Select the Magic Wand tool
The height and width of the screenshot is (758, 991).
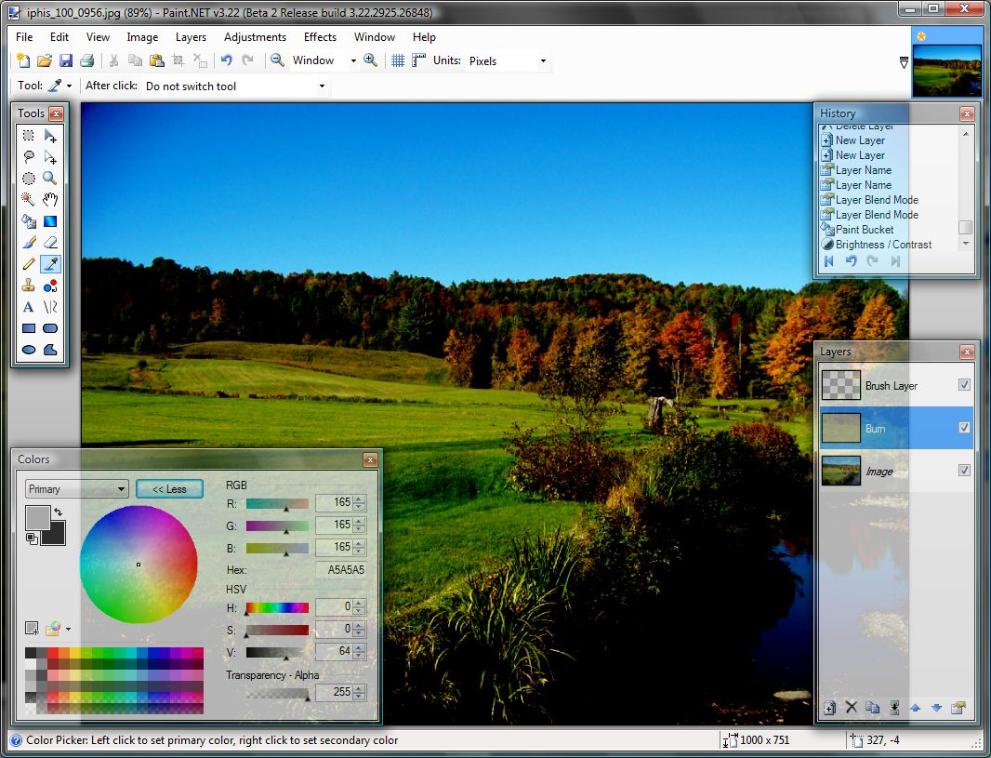click(28, 199)
